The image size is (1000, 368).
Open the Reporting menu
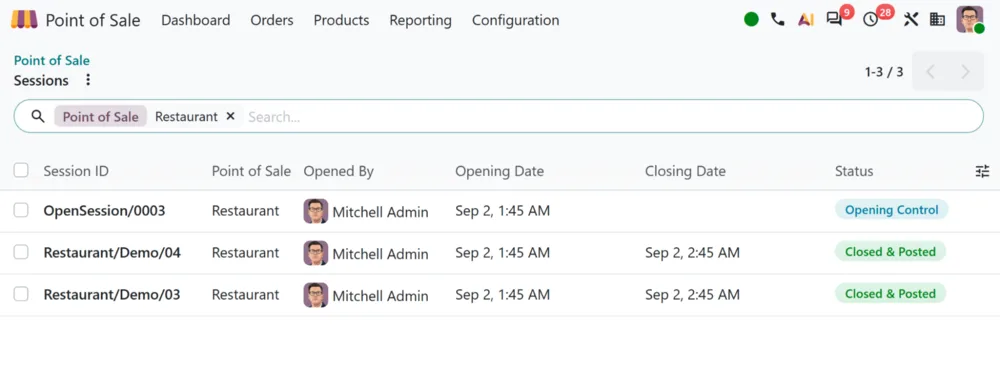point(420,20)
